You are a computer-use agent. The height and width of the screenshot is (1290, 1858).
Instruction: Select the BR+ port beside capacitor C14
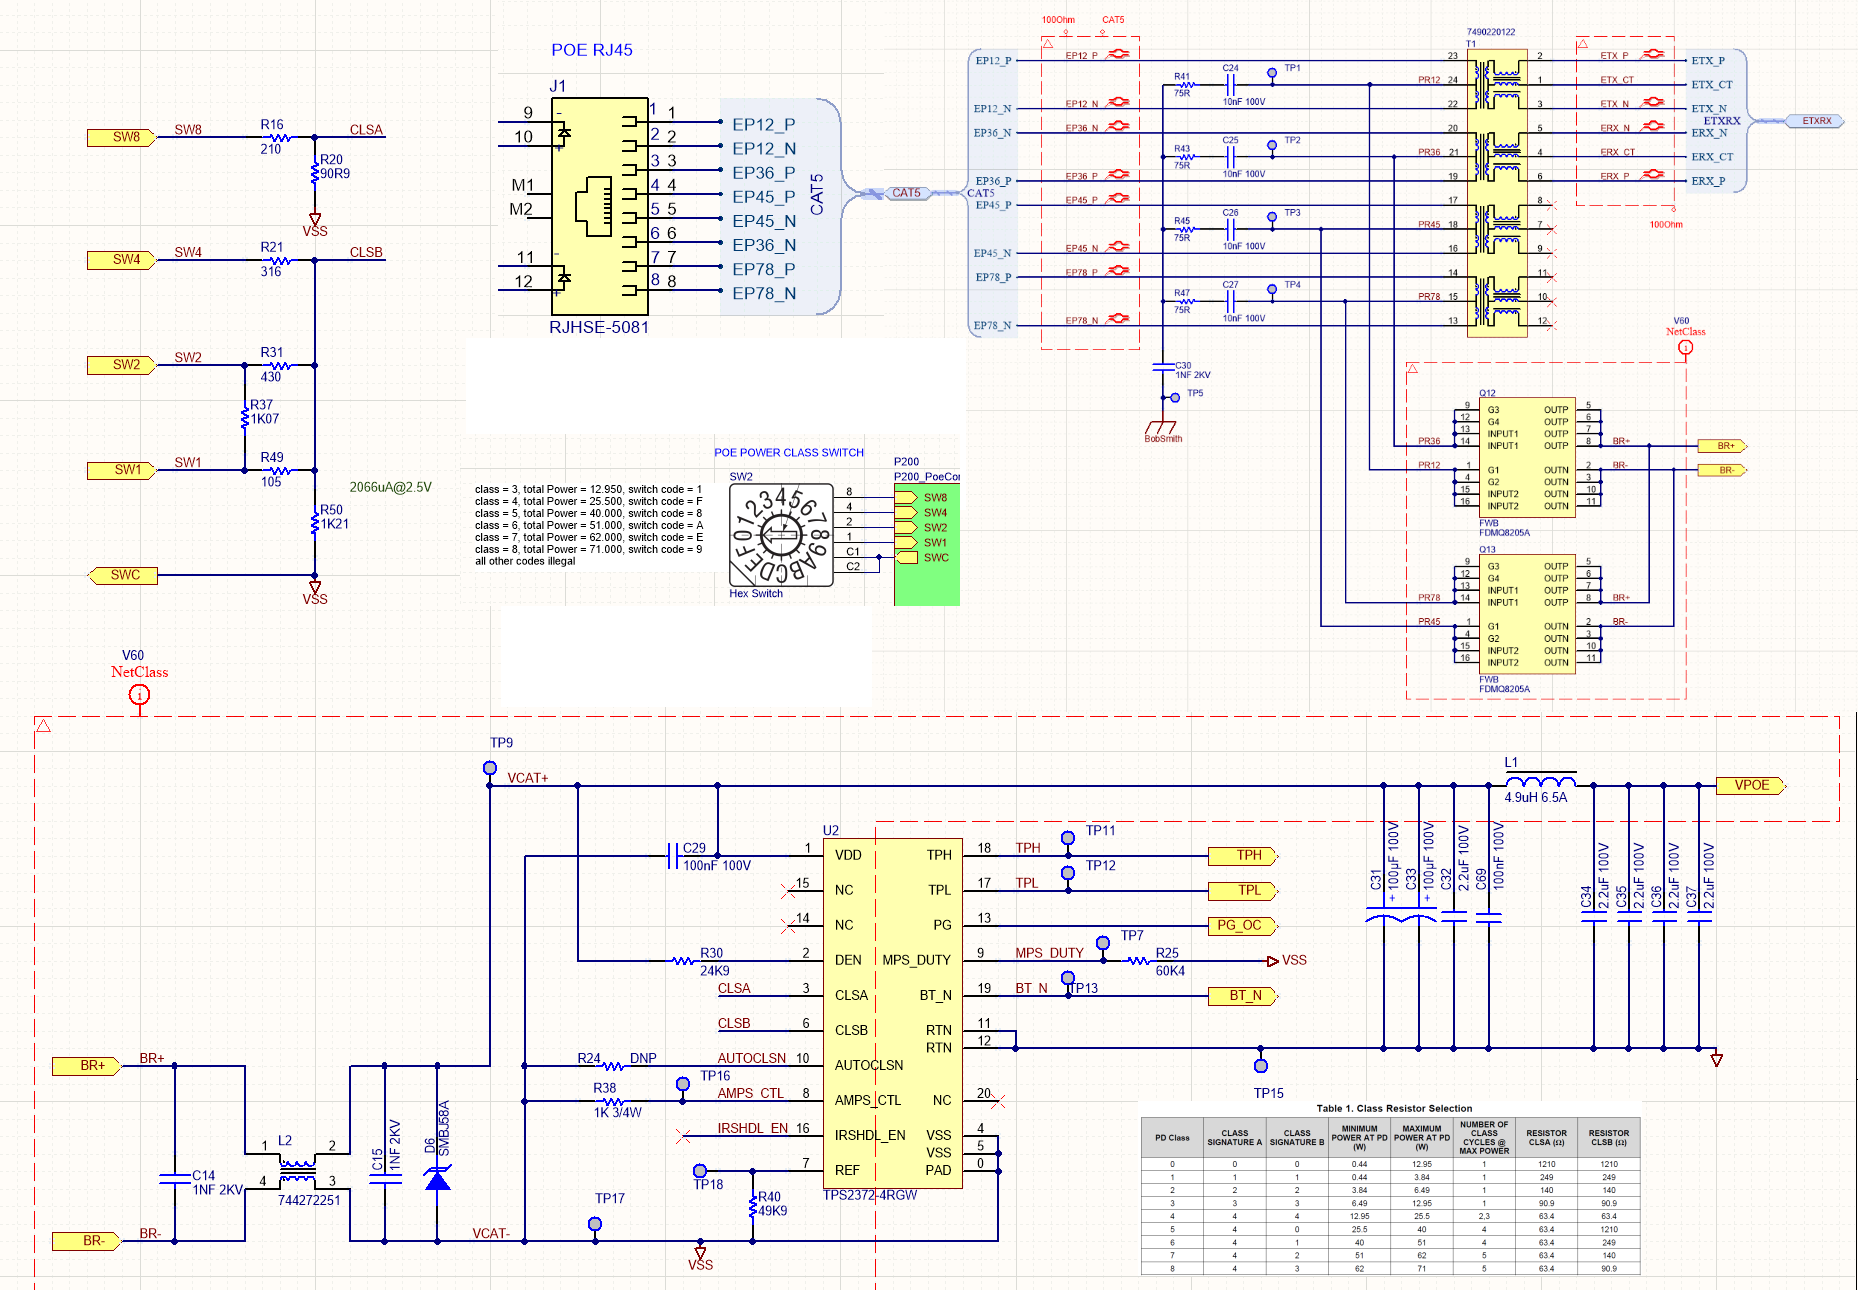(x=87, y=1066)
